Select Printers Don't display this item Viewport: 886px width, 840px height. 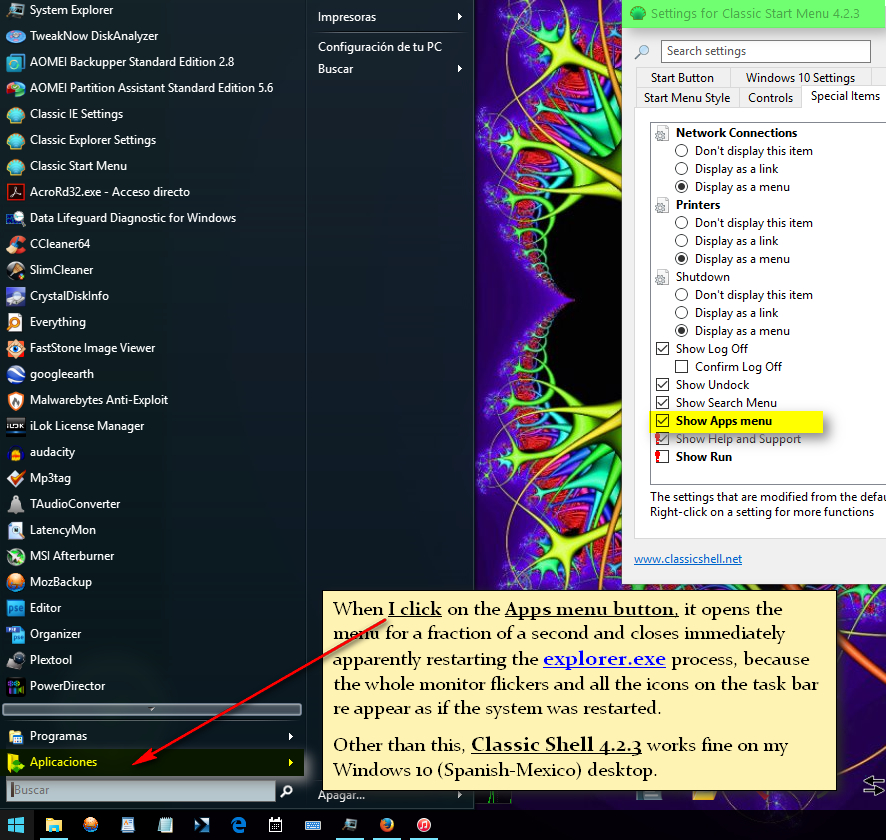681,223
